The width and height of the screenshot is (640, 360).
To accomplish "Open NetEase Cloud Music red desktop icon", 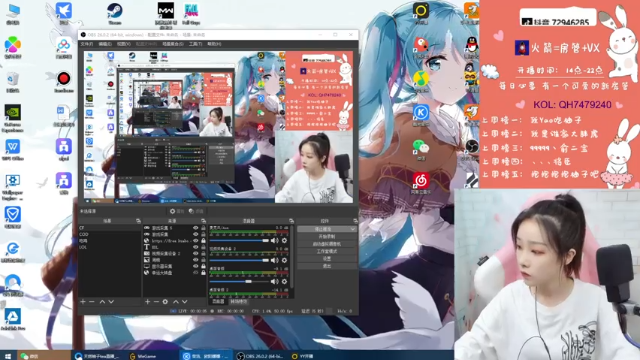I will click(421, 182).
